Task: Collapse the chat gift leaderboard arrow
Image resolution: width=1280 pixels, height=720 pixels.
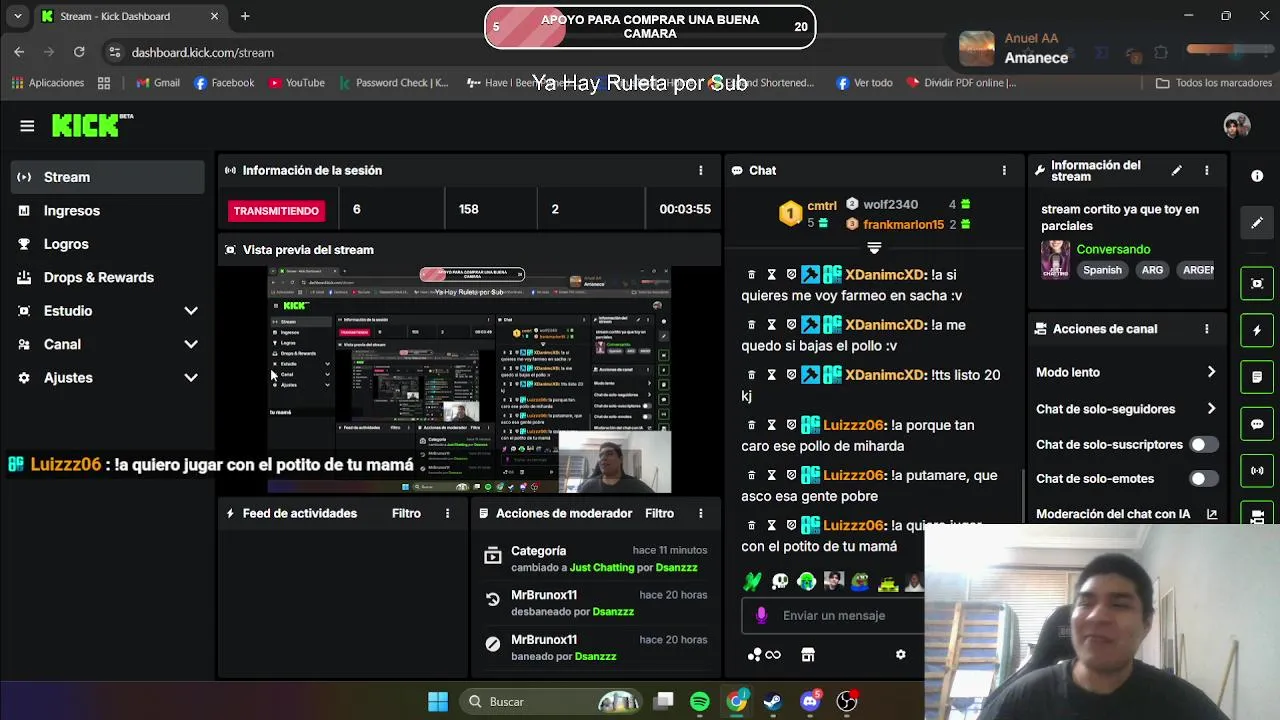Action: click(874, 247)
